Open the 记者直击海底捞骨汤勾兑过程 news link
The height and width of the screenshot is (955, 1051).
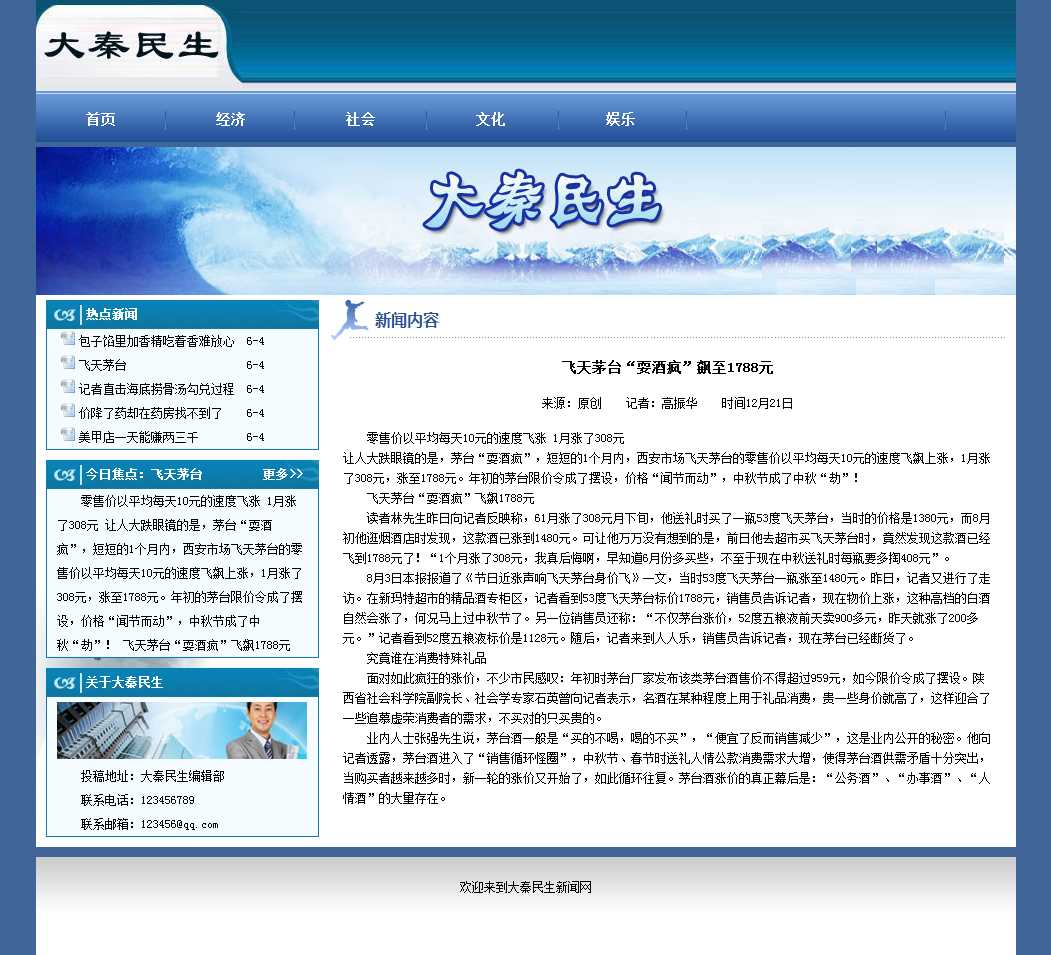tap(156, 389)
